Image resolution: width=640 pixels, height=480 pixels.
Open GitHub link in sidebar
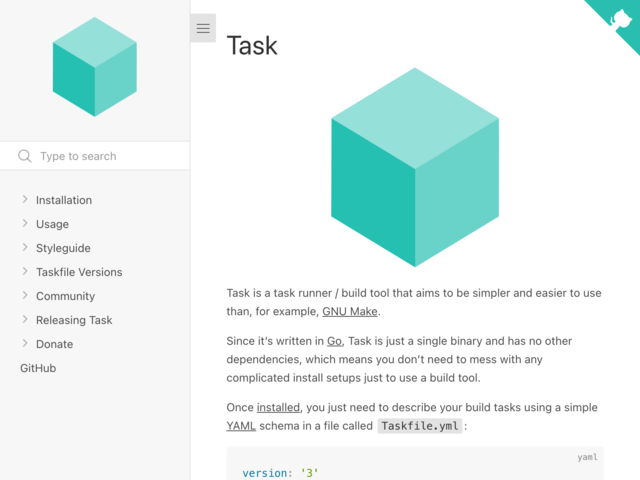(x=38, y=368)
